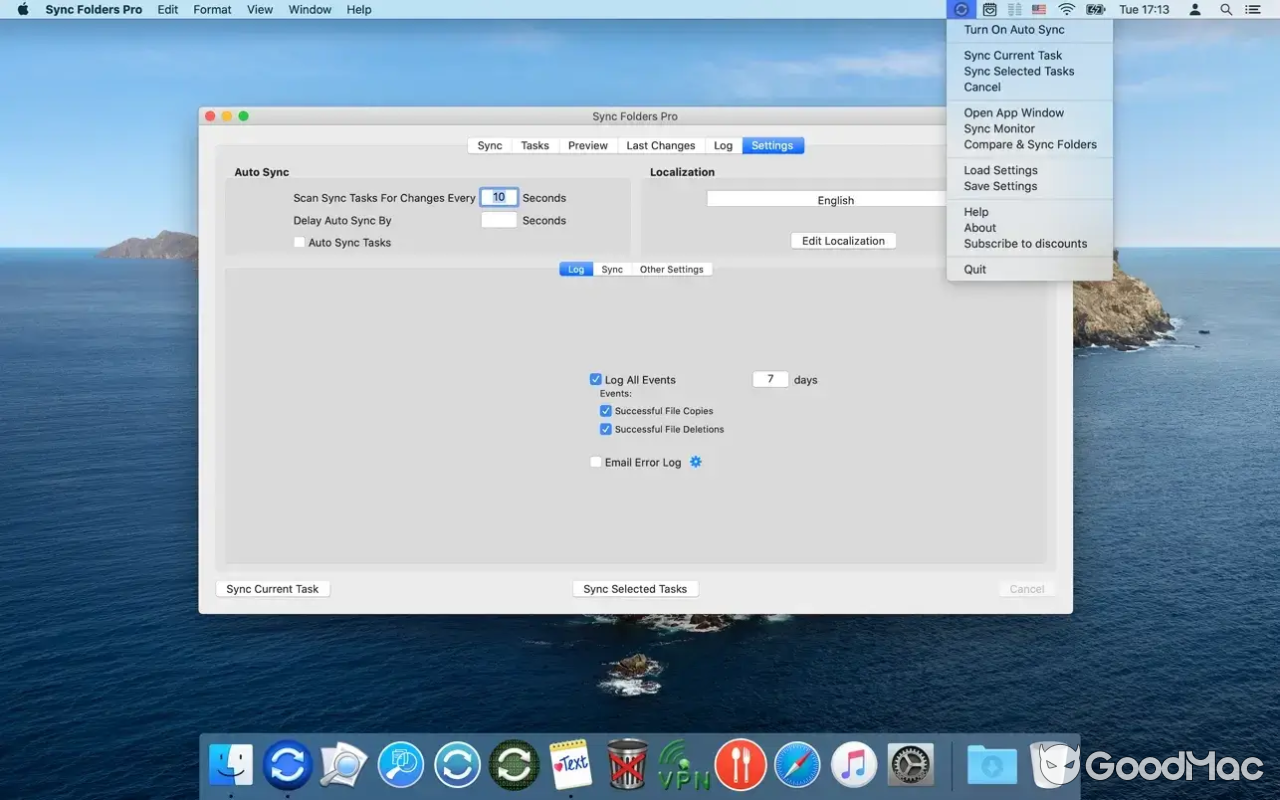Click the US flag input source icon
Image resolution: width=1280 pixels, height=800 pixels.
[1038, 9]
